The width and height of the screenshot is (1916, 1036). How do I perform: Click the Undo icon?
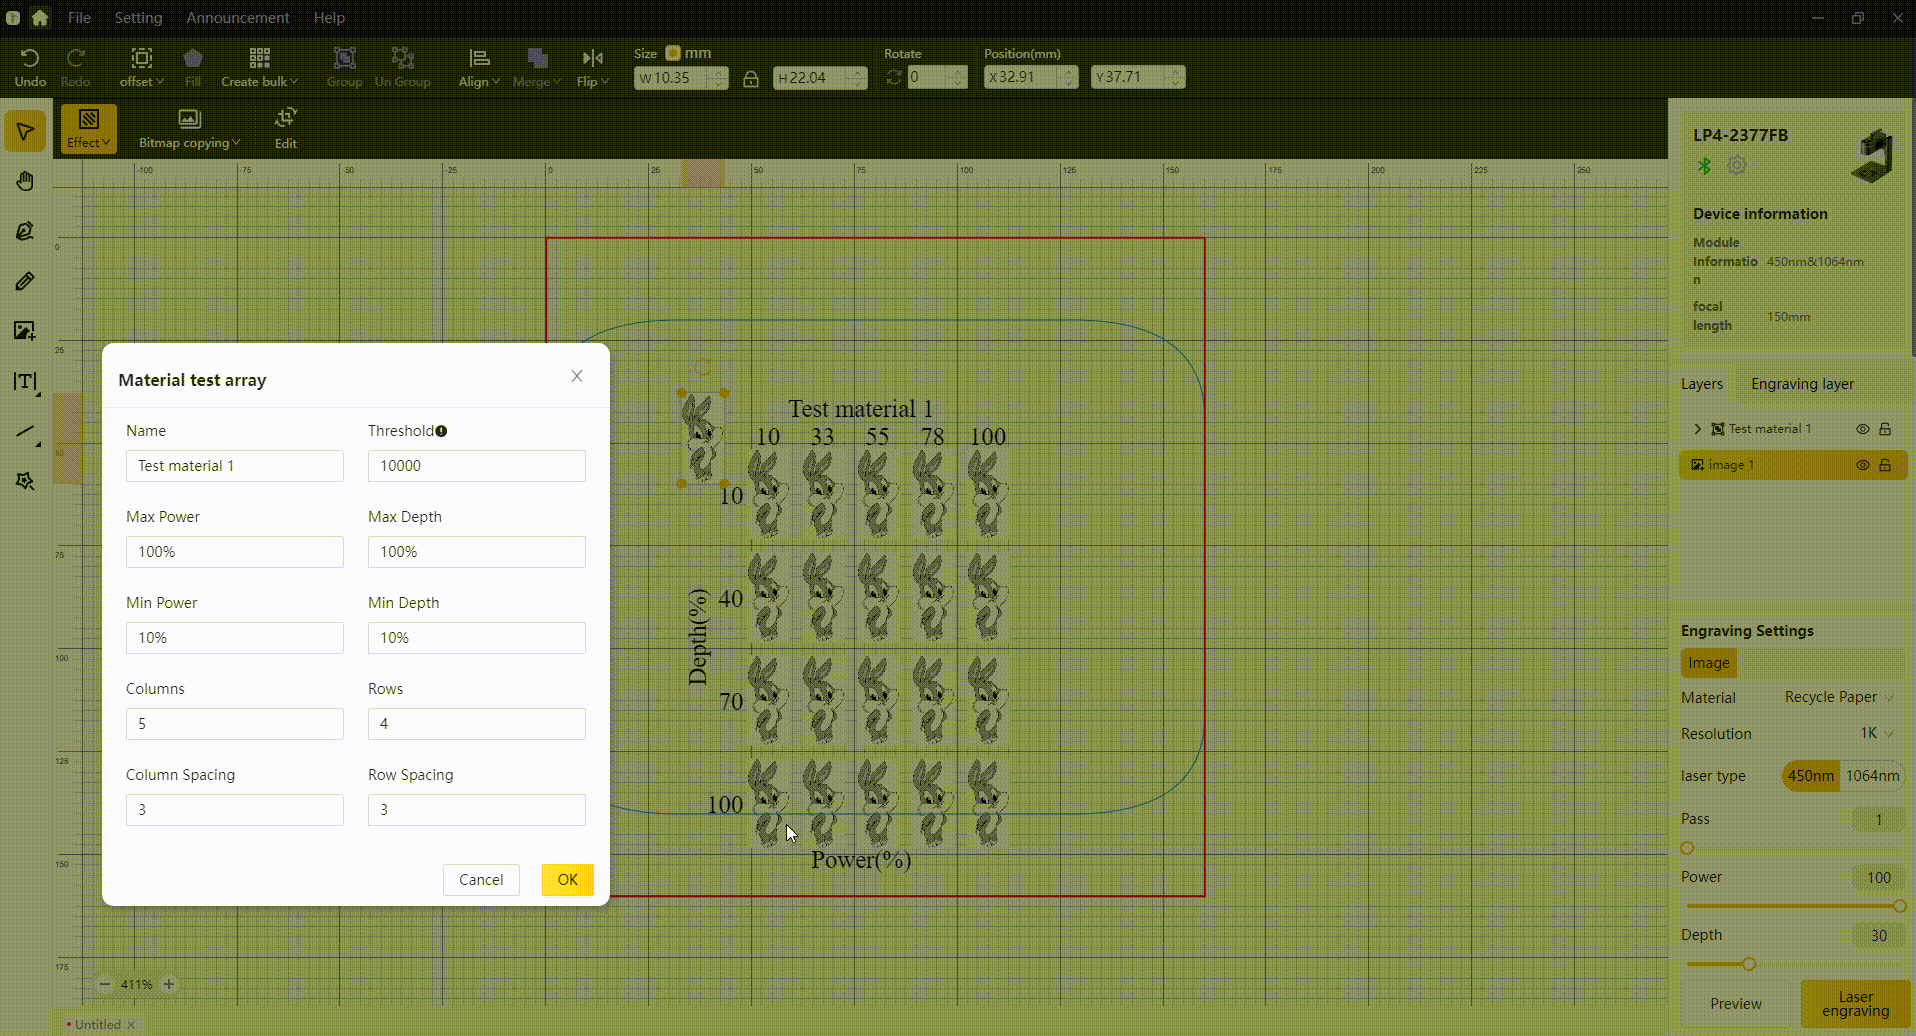tap(30, 59)
